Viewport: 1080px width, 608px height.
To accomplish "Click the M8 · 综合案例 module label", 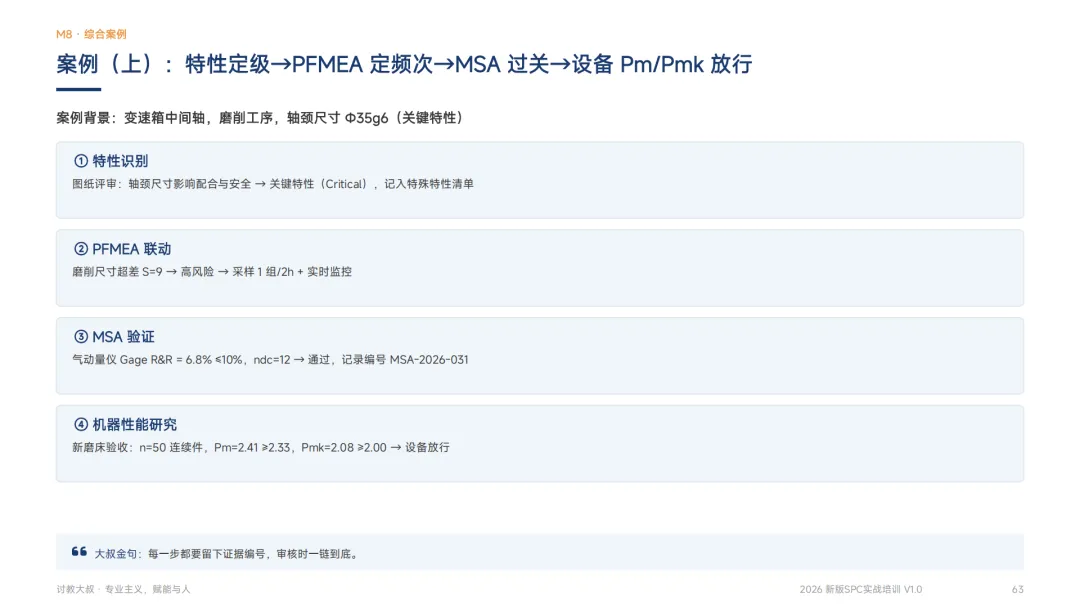I will click(91, 34).
